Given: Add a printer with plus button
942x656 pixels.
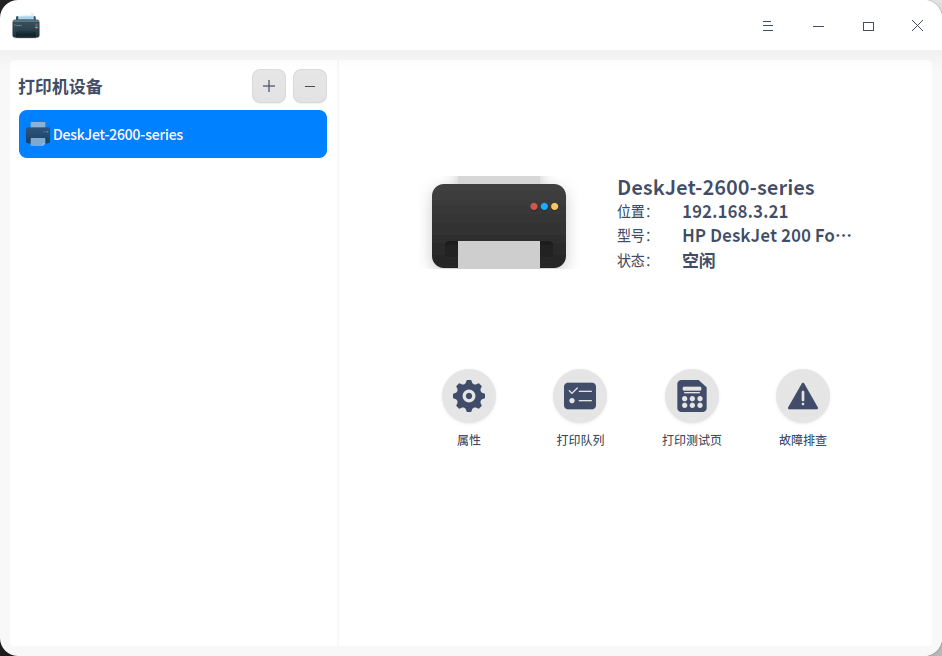Looking at the screenshot, I should tap(269, 86).
